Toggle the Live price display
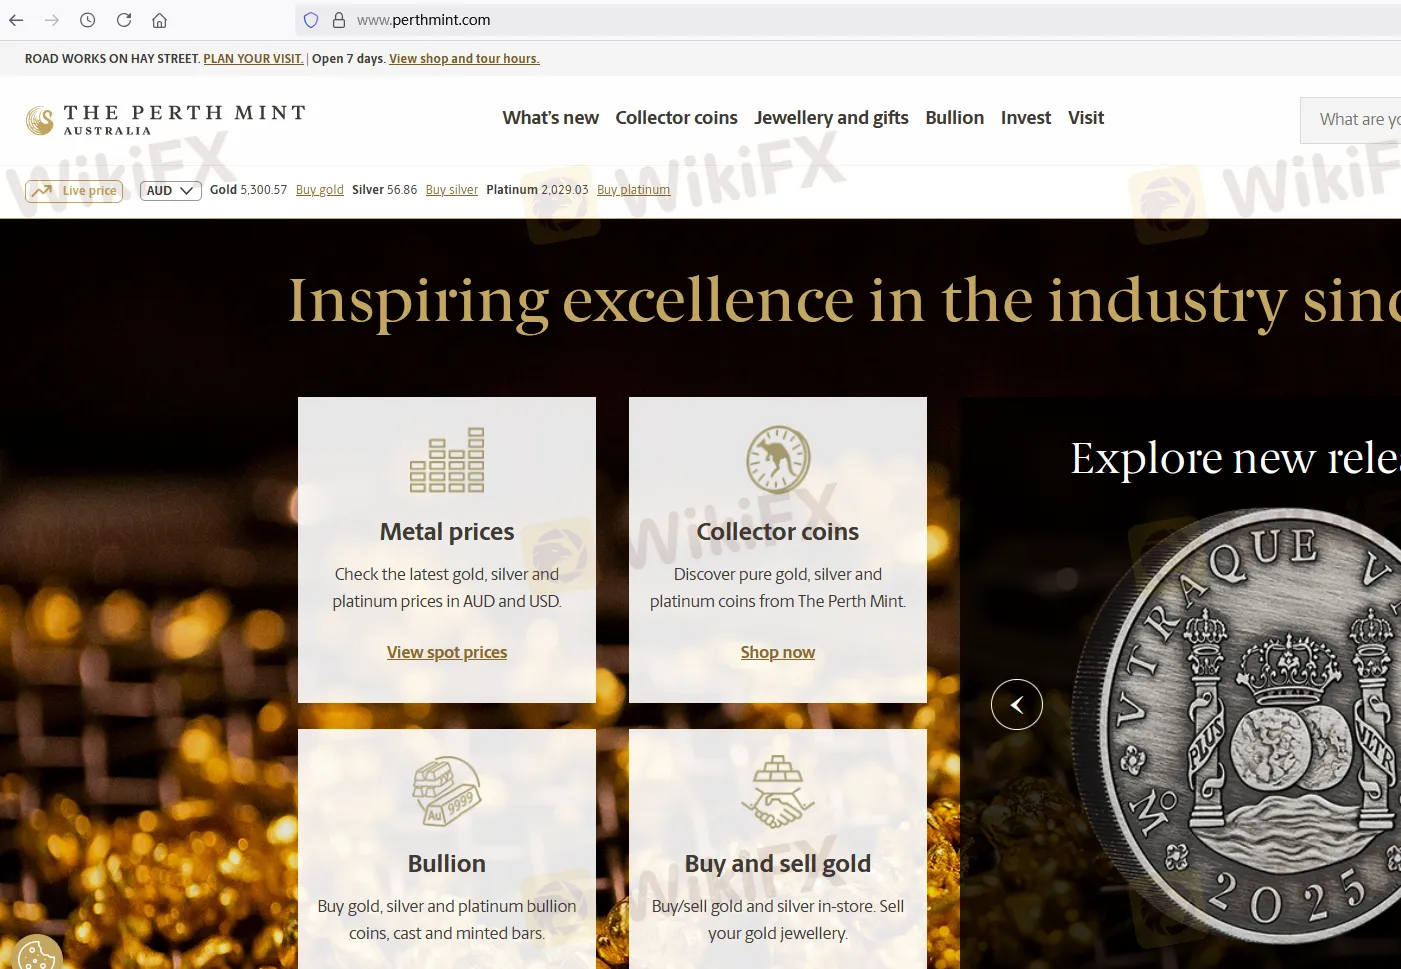Viewport: 1401px width, 969px height. (x=73, y=190)
